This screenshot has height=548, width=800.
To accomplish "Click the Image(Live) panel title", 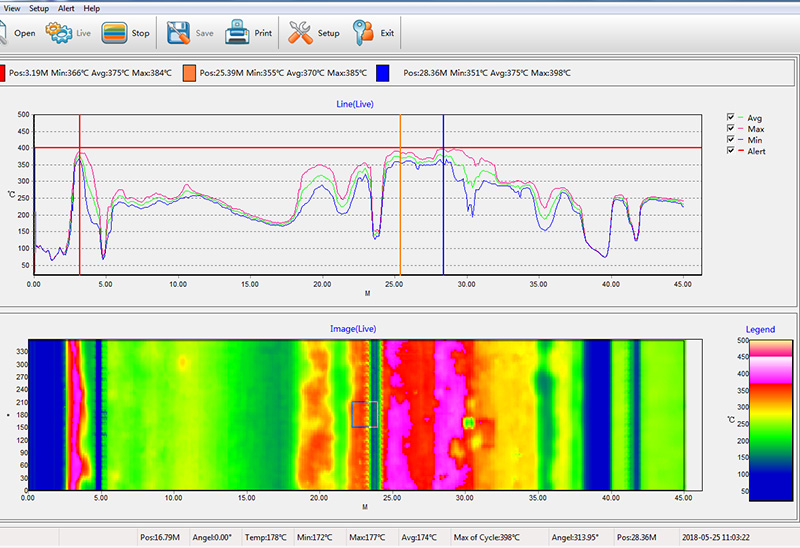I will click(x=353, y=329).
